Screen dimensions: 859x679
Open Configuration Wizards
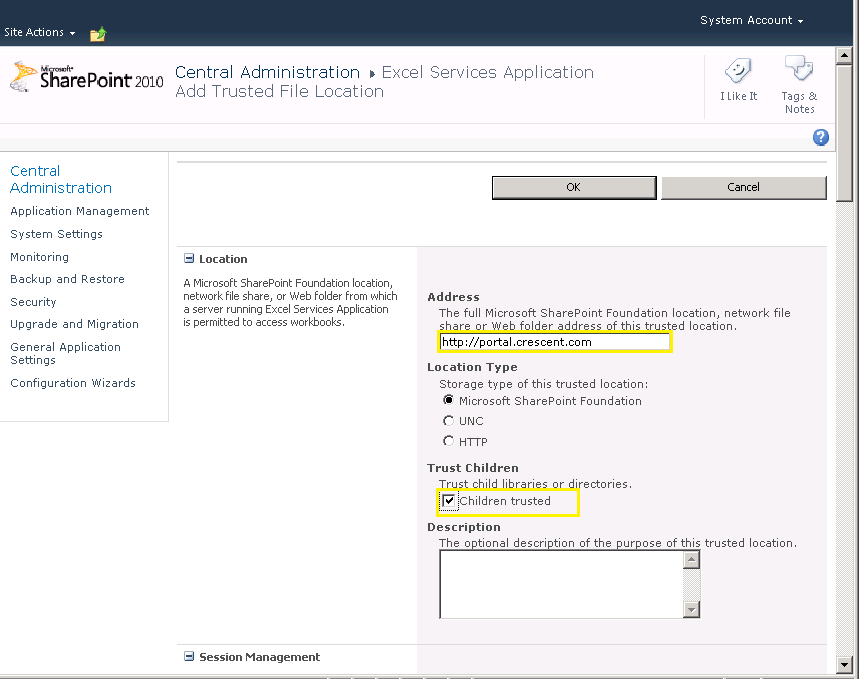pos(73,383)
